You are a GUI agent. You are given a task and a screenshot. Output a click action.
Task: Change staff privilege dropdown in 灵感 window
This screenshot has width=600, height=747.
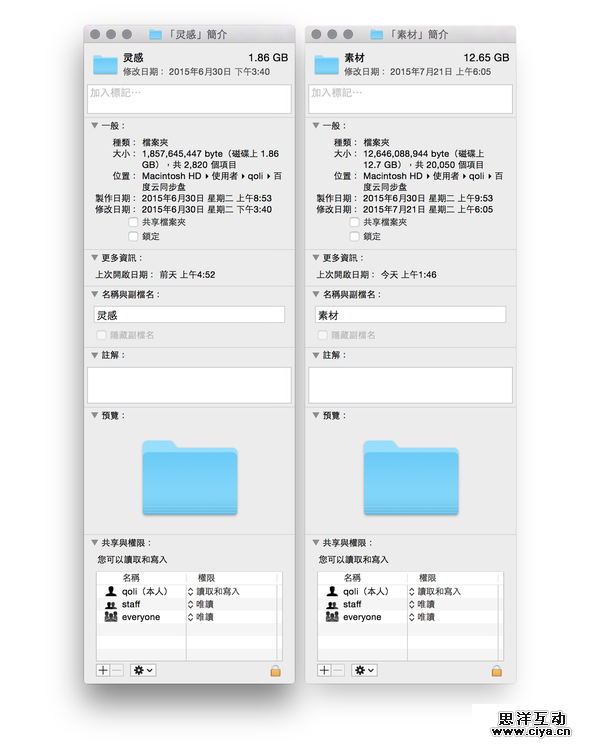(x=191, y=604)
